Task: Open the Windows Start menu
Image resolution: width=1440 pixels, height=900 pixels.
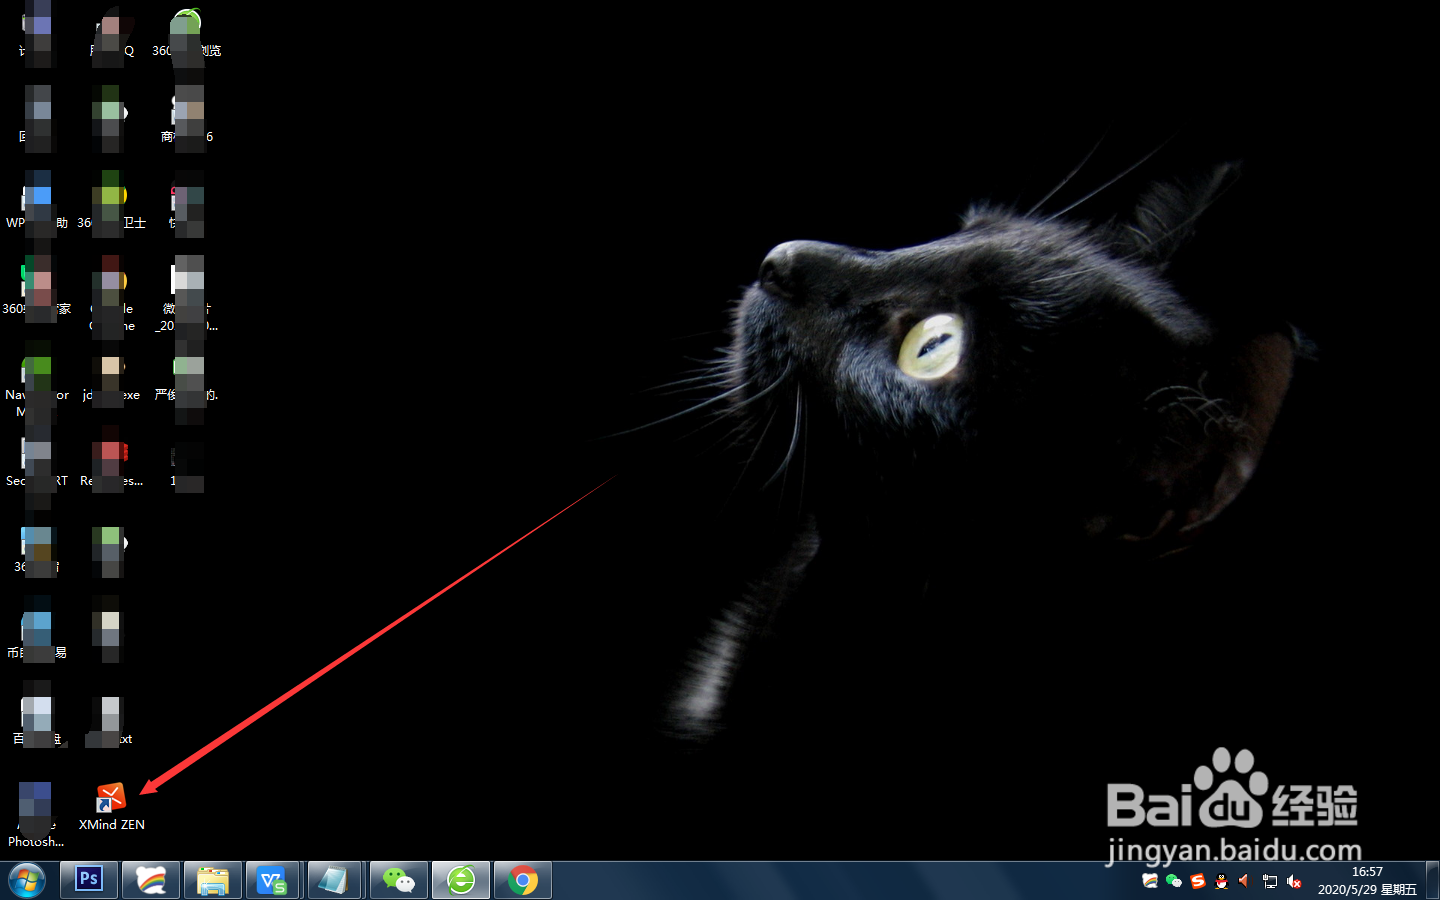Action: coord(27,881)
